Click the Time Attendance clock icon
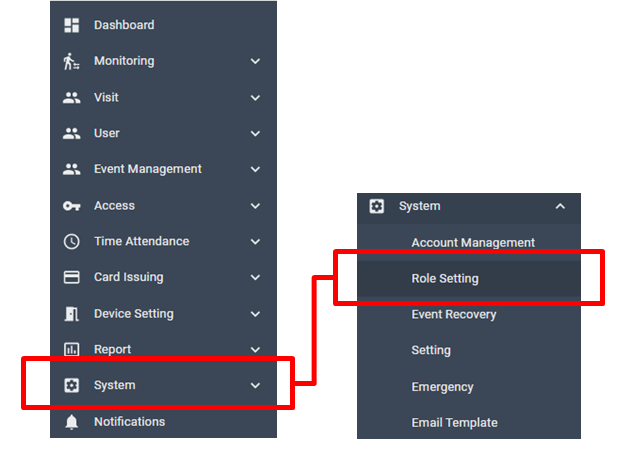This screenshot has width=623, height=451. [x=71, y=242]
